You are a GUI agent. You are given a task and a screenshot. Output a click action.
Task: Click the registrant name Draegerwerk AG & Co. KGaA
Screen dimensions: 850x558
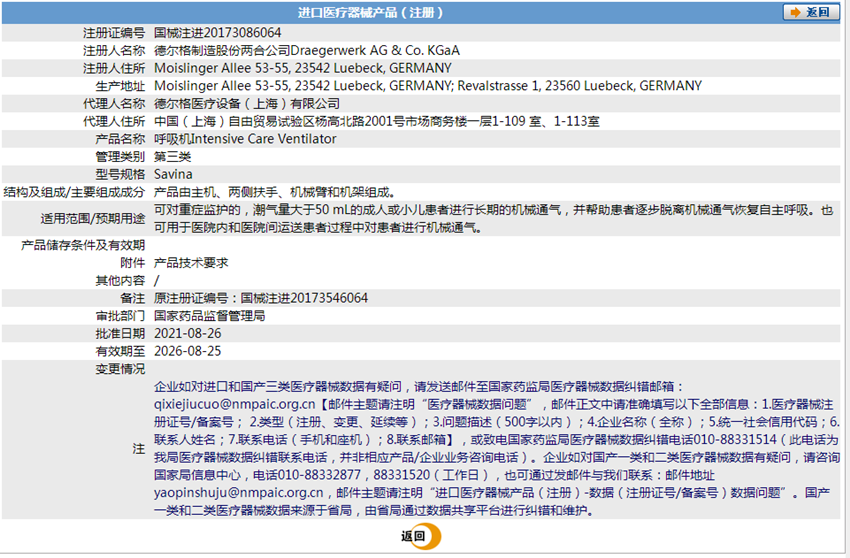[x=375, y=50]
